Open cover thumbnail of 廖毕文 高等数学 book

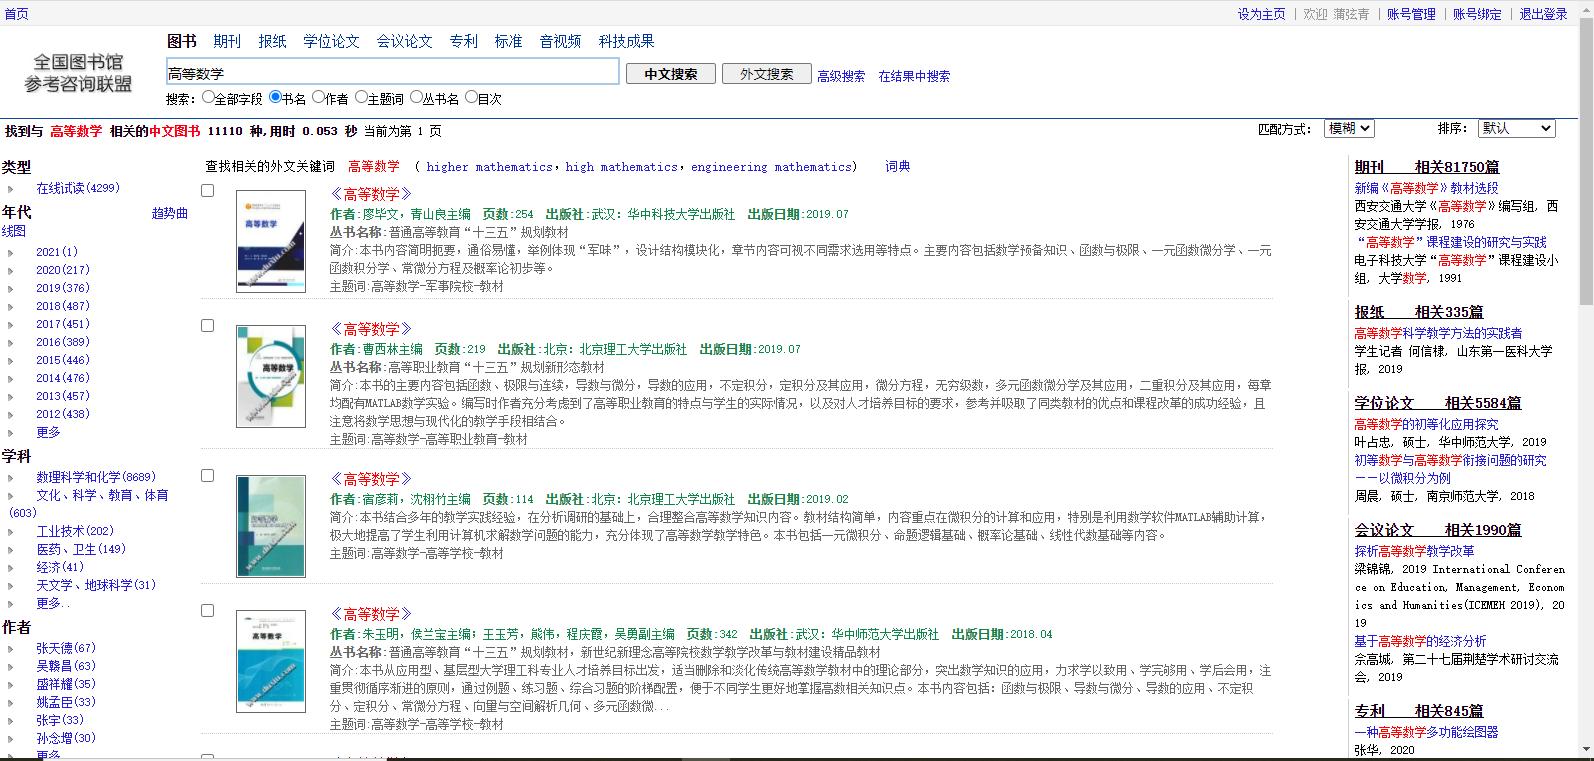tap(271, 241)
